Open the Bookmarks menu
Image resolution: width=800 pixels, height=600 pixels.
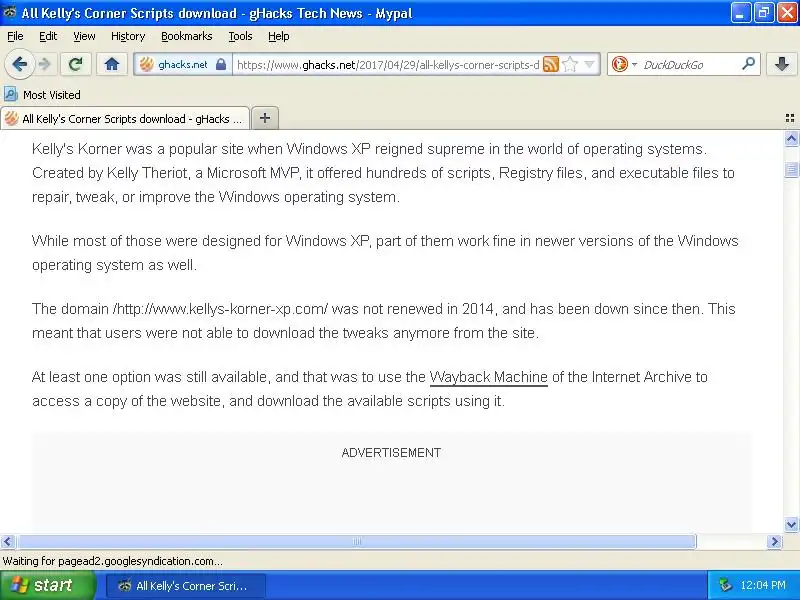pos(187,36)
